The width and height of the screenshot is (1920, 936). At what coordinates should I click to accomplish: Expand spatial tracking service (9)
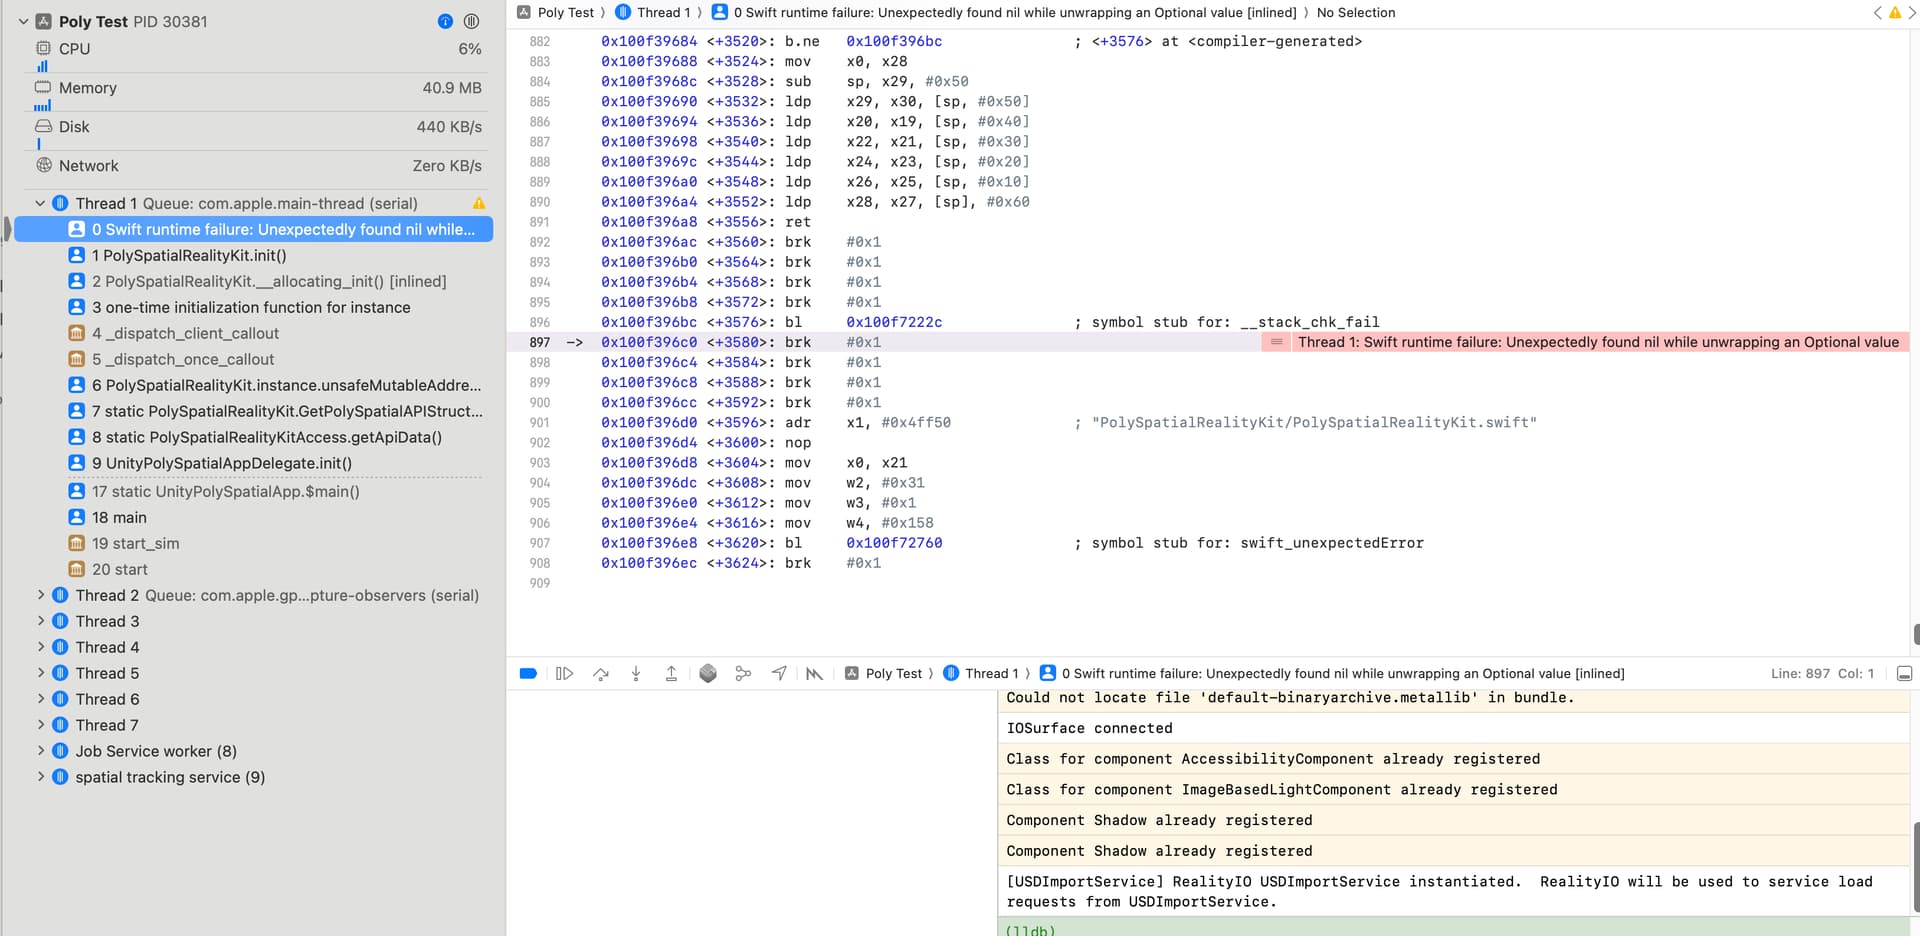(40, 777)
